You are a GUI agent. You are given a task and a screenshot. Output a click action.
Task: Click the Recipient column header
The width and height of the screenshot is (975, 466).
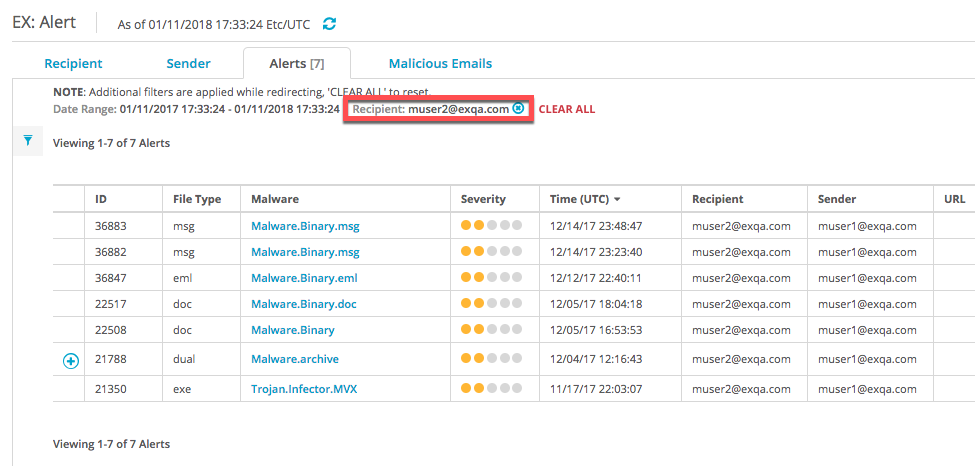click(718, 200)
